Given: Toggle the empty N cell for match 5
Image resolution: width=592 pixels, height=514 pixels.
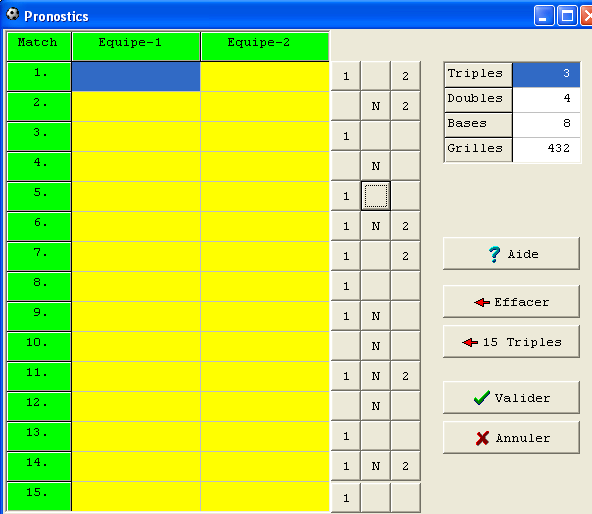Looking at the screenshot, I should (x=376, y=196).
